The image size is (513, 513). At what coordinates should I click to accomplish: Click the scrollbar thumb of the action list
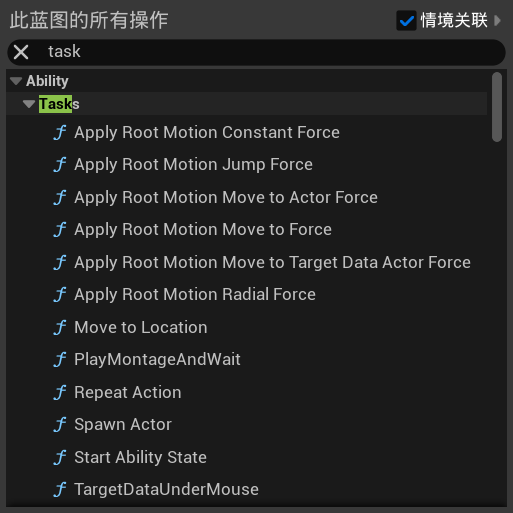click(497, 107)
